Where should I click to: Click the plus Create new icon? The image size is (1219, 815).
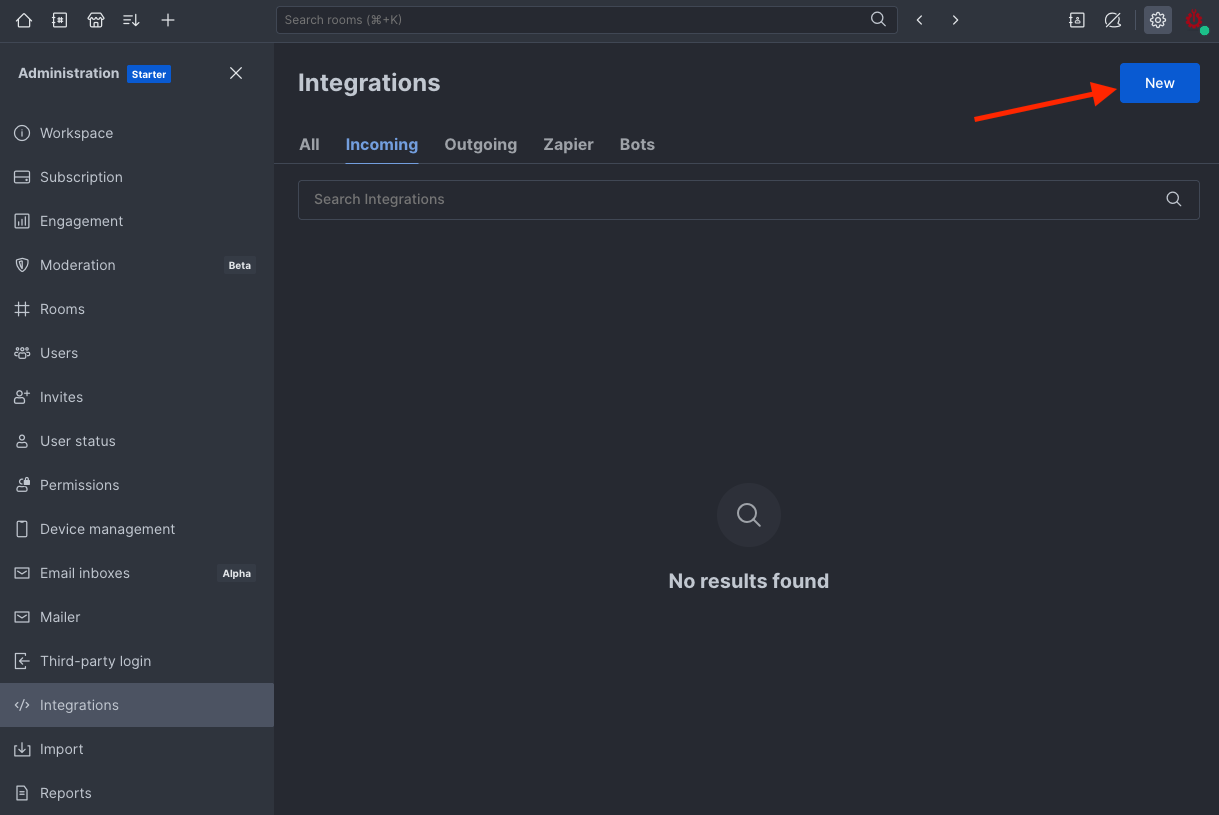168,20
